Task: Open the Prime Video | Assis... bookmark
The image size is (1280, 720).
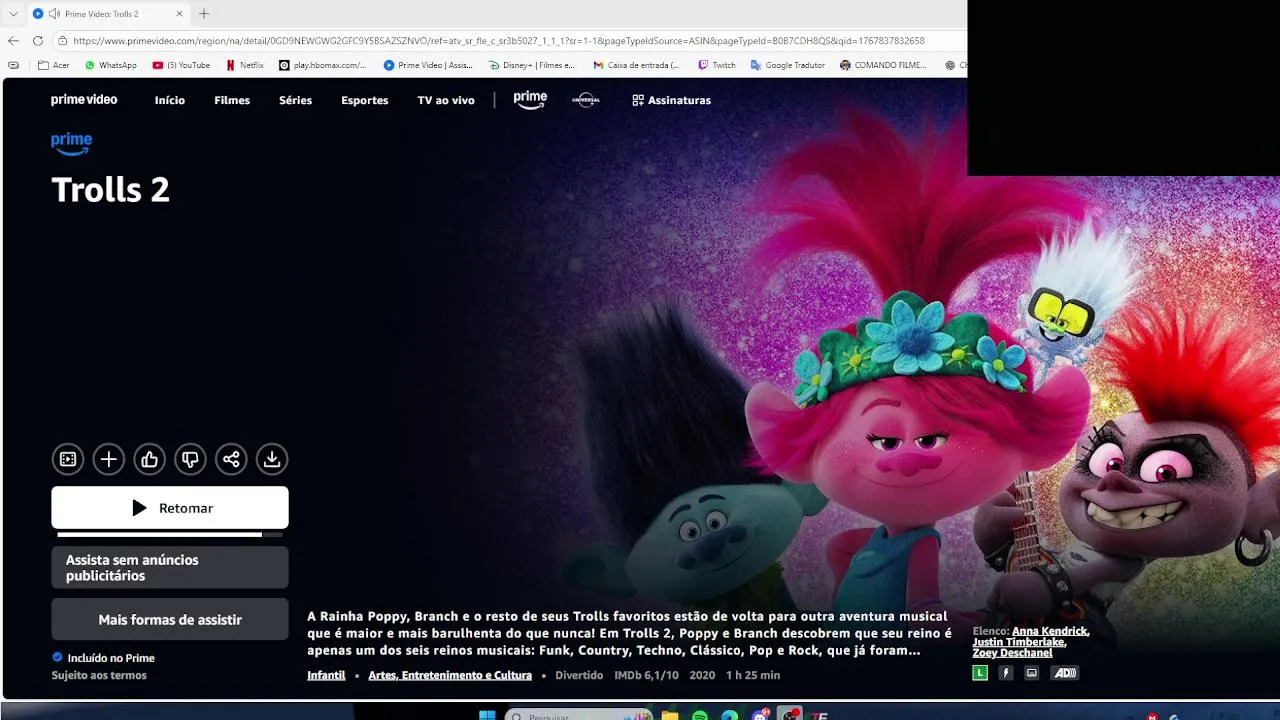Action: coord(428,65)
